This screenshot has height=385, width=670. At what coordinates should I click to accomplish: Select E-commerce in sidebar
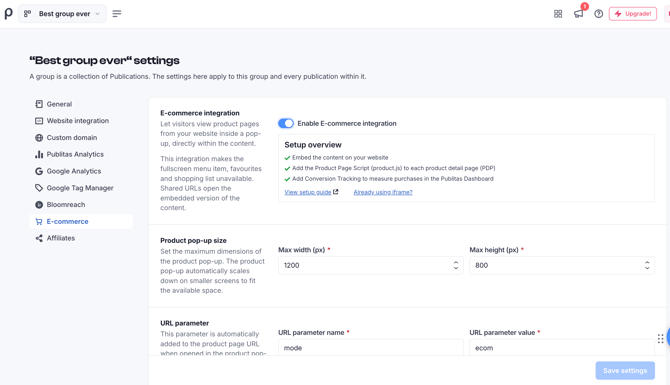click(x=81, y=221)
